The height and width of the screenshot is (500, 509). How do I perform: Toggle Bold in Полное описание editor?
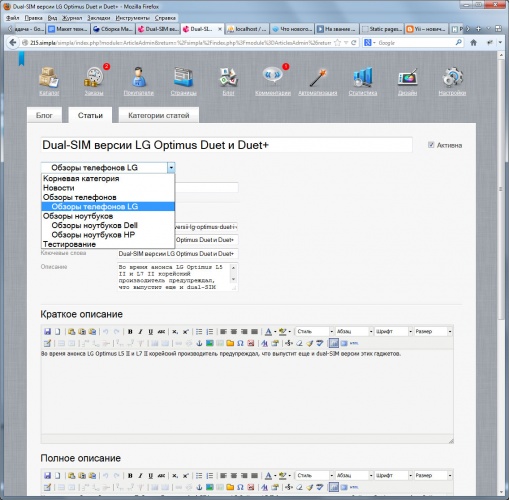click(x=130, y=476)
